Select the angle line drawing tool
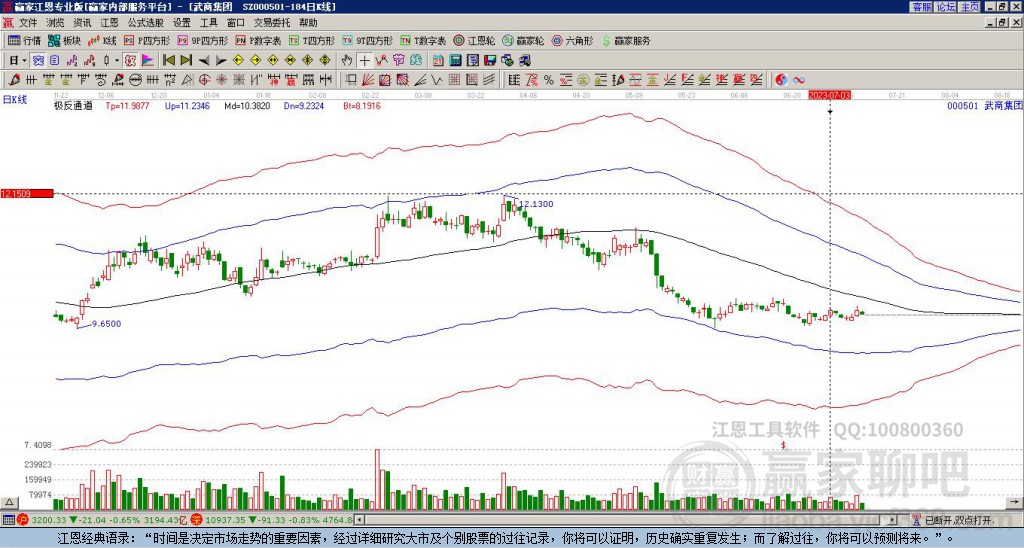This screenshot has height=548, width=1024. pyautogui.click(x=421, y=80)
